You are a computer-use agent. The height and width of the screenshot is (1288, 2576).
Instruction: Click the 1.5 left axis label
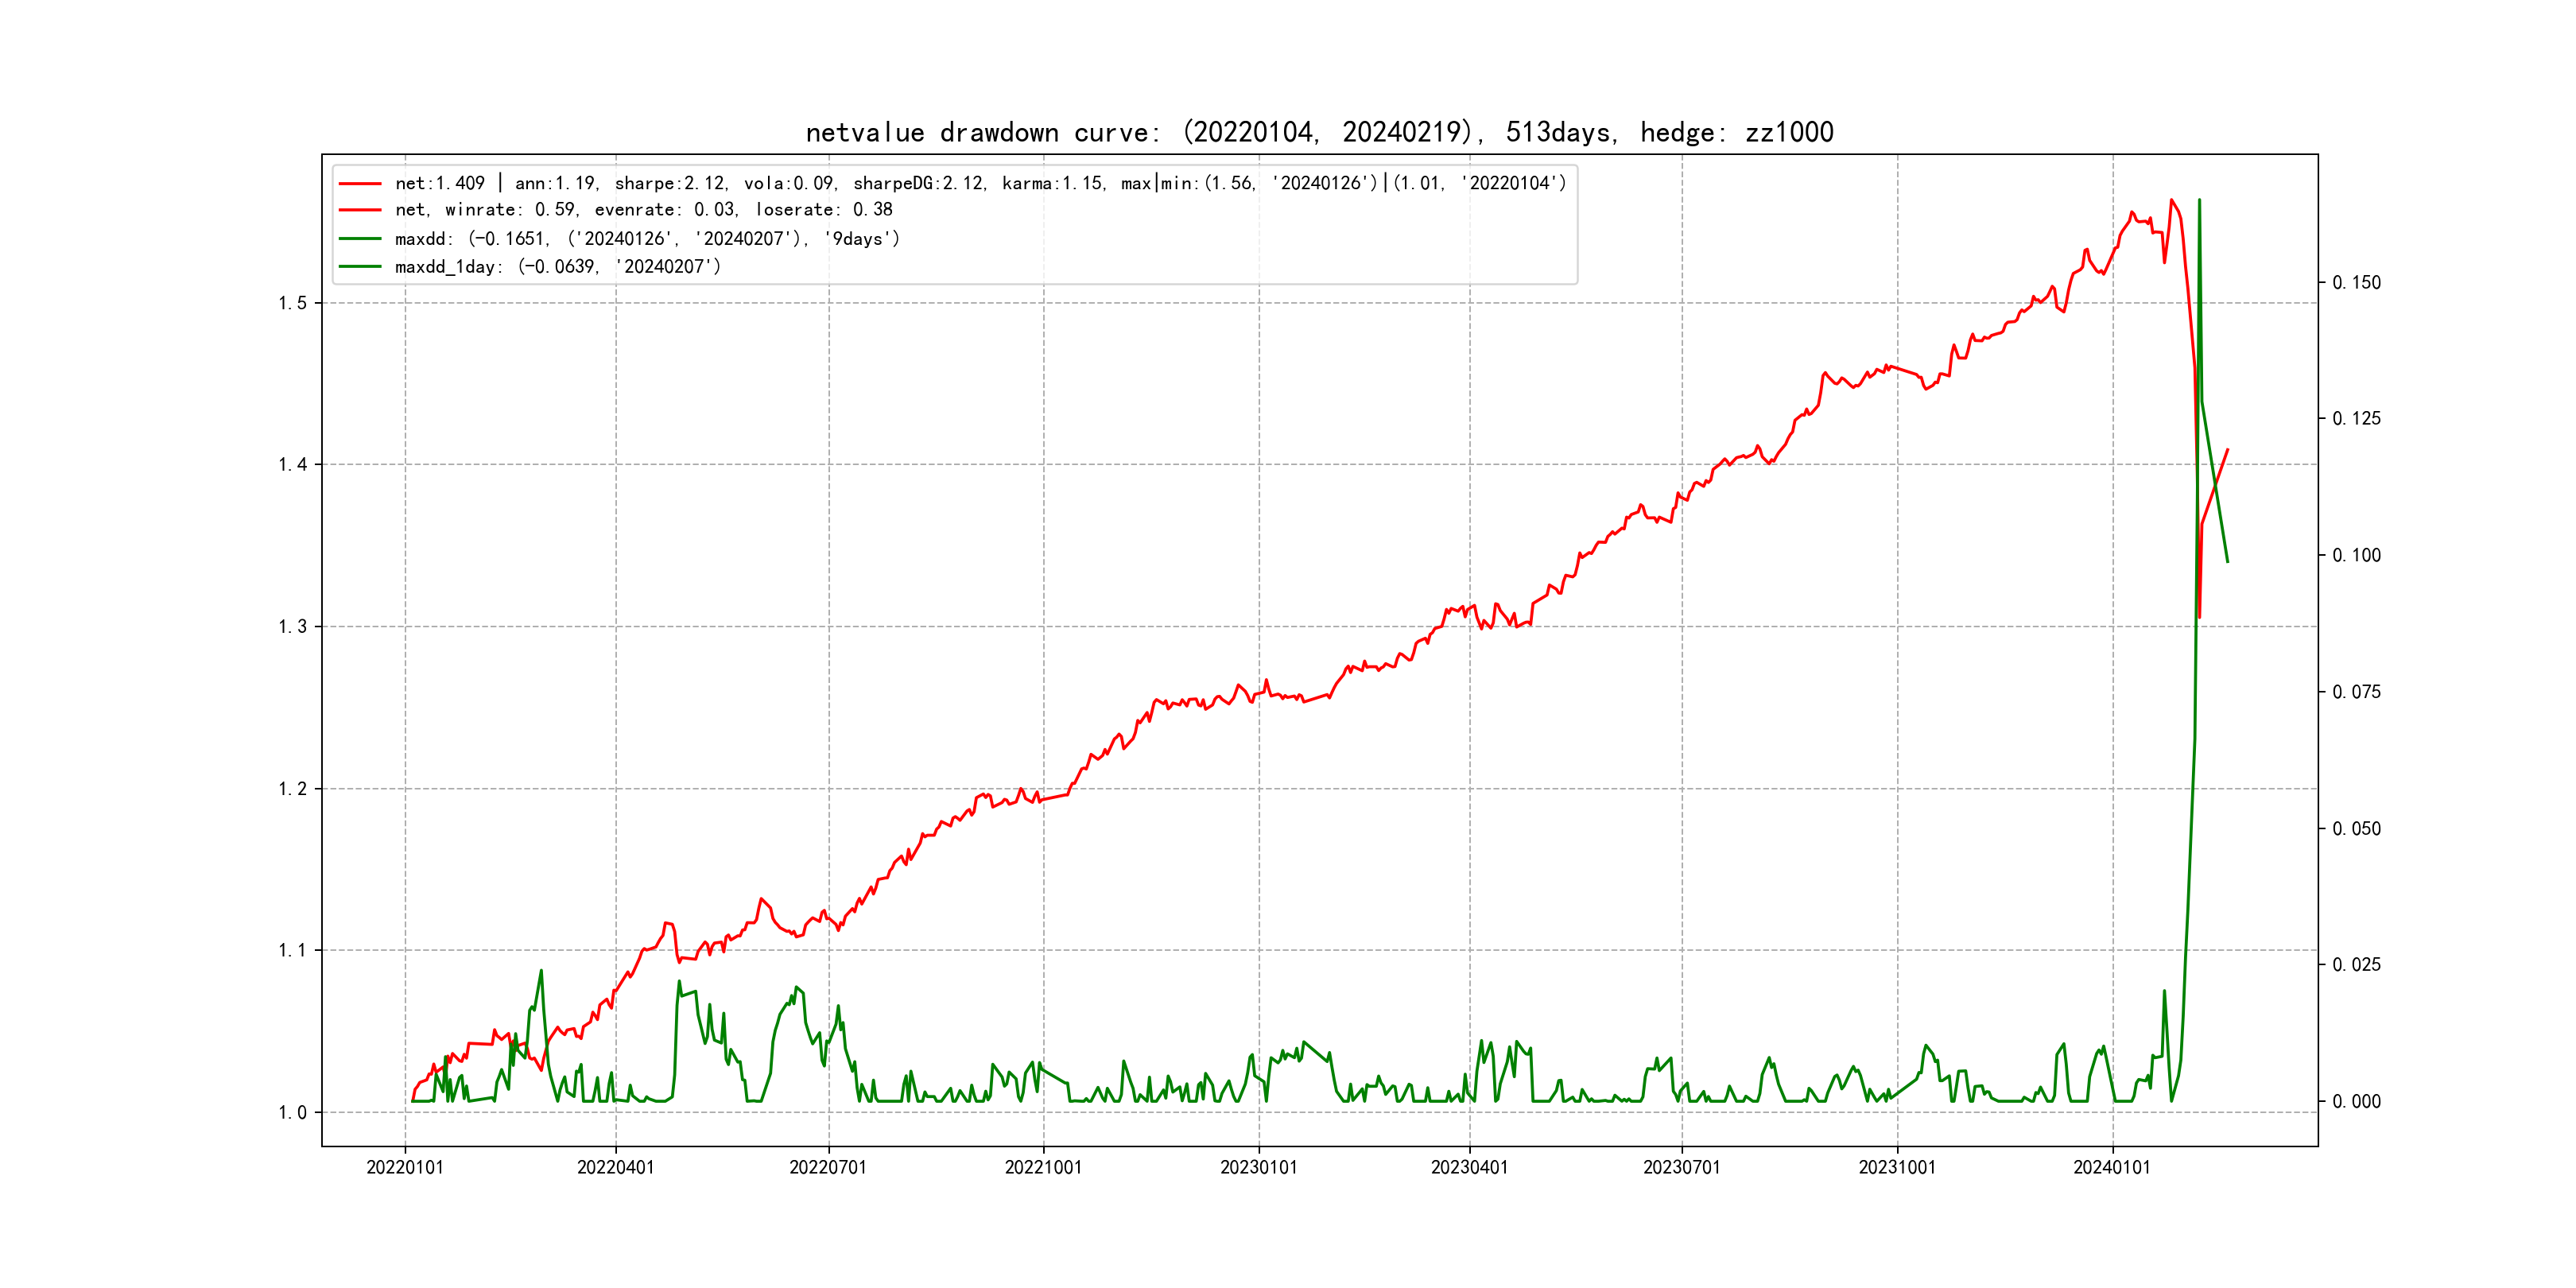coord(293,303)
